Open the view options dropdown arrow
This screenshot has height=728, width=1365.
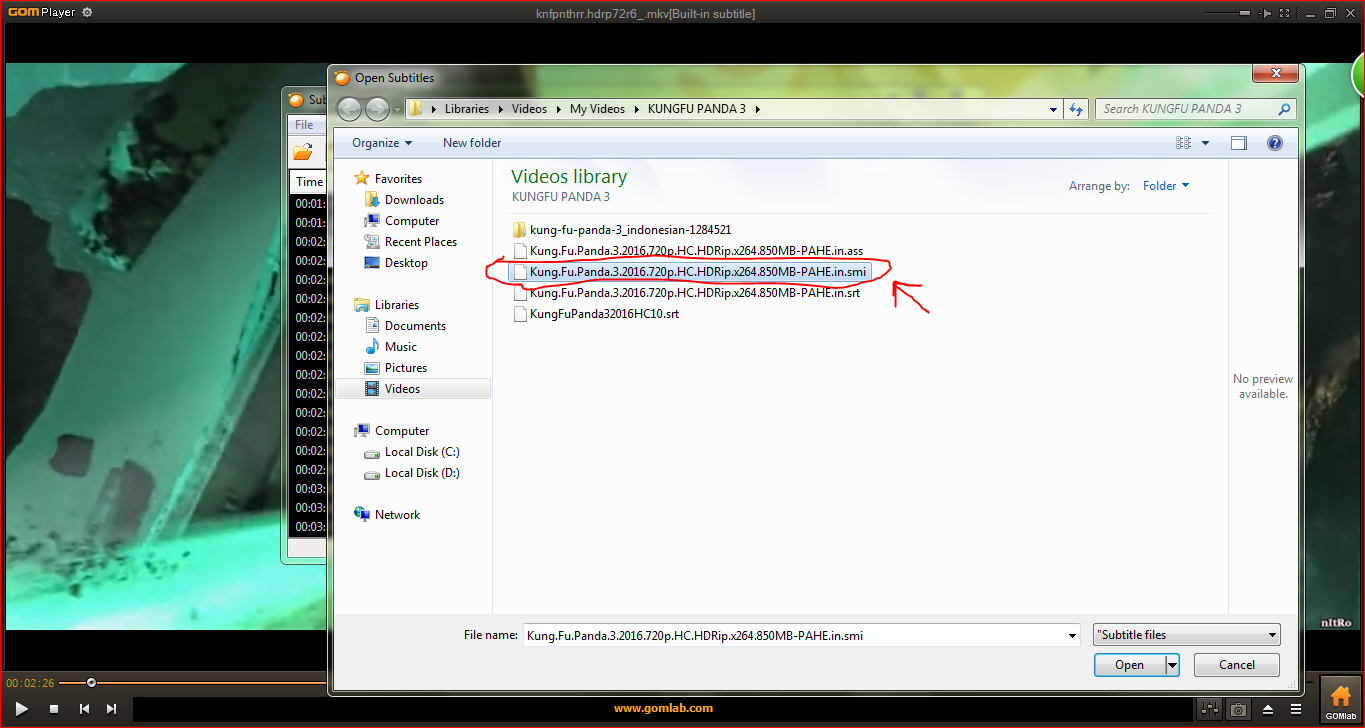1206,143
